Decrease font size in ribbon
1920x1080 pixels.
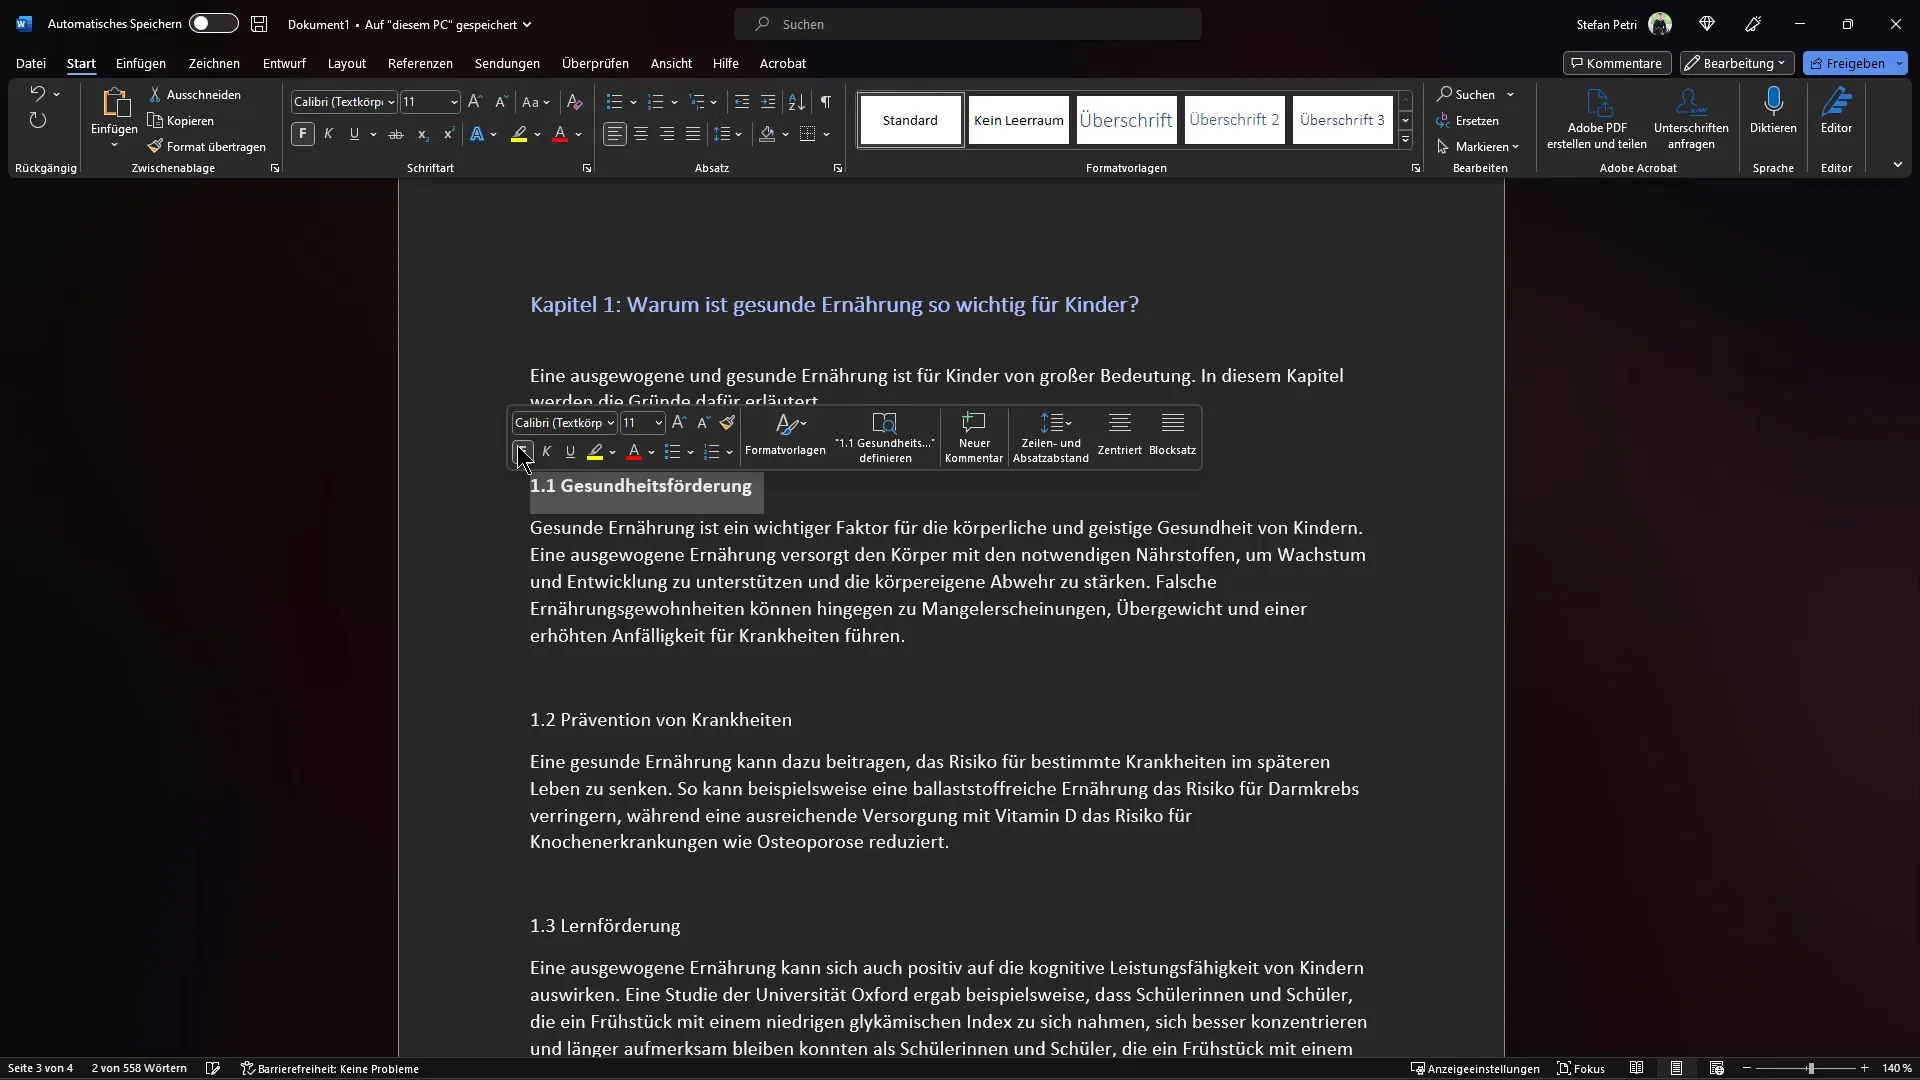click(501, 102)
